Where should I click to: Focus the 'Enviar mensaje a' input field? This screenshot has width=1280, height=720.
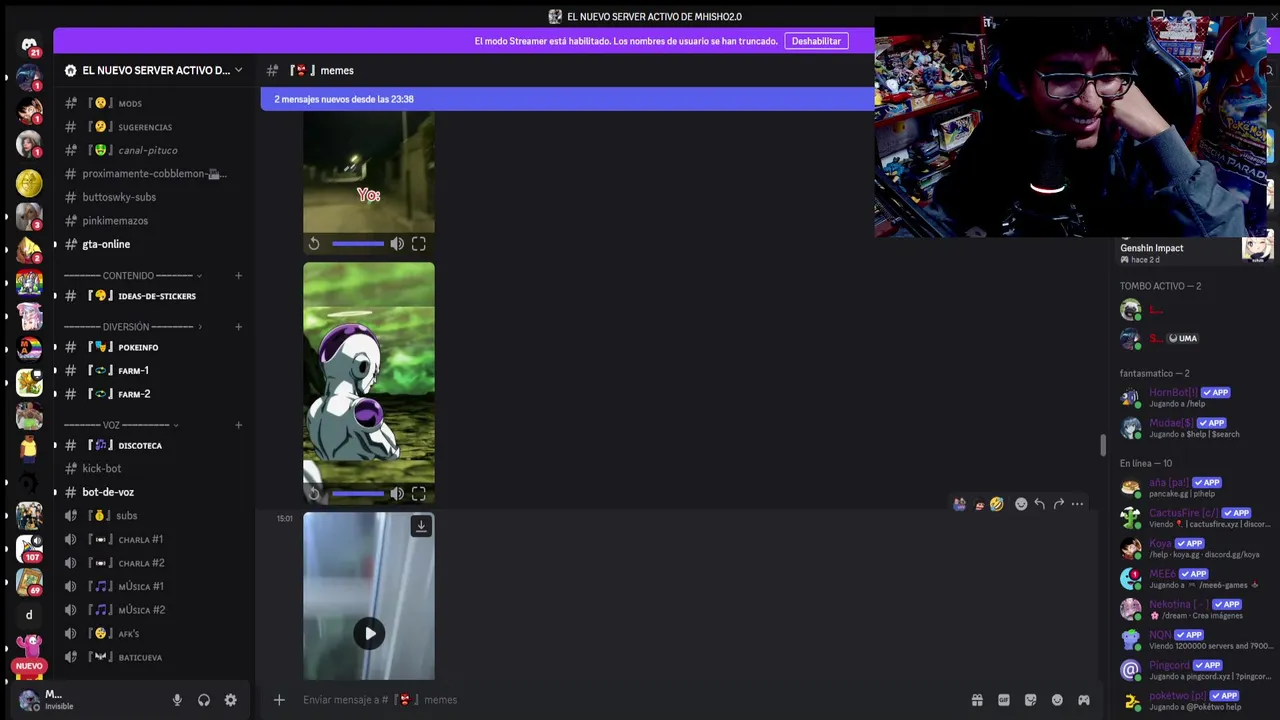630,700
